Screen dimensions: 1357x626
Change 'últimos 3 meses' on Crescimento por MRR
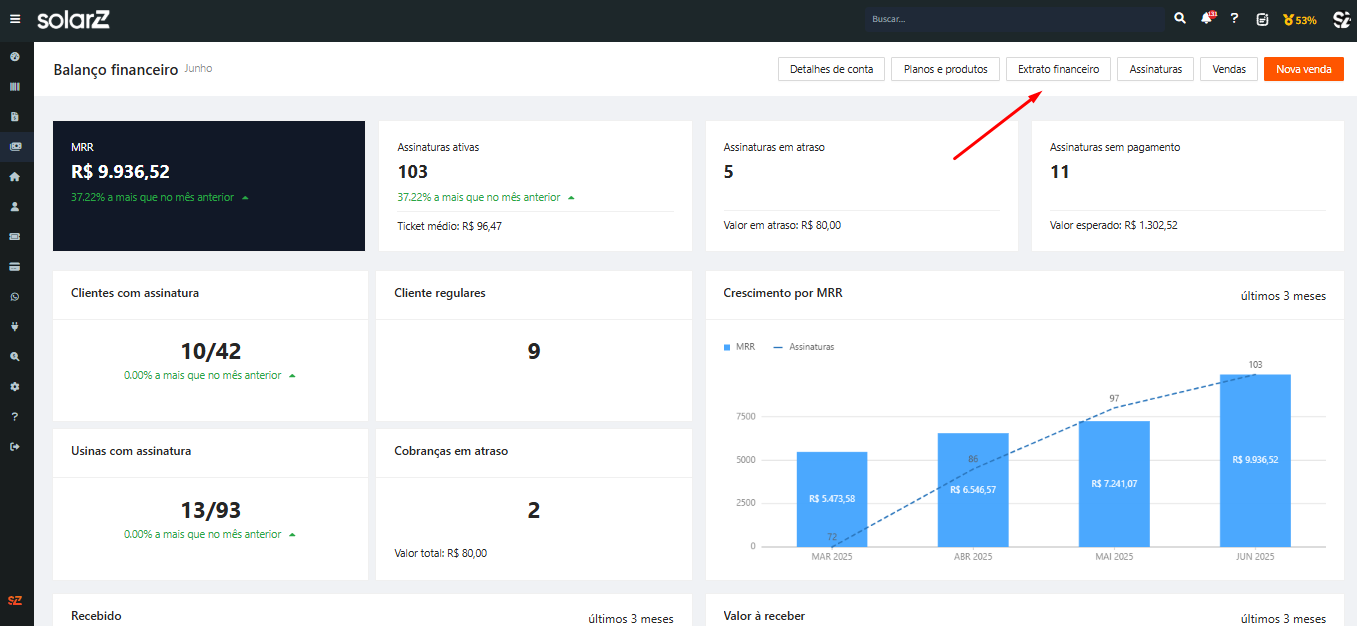[x=1283, y=296]
